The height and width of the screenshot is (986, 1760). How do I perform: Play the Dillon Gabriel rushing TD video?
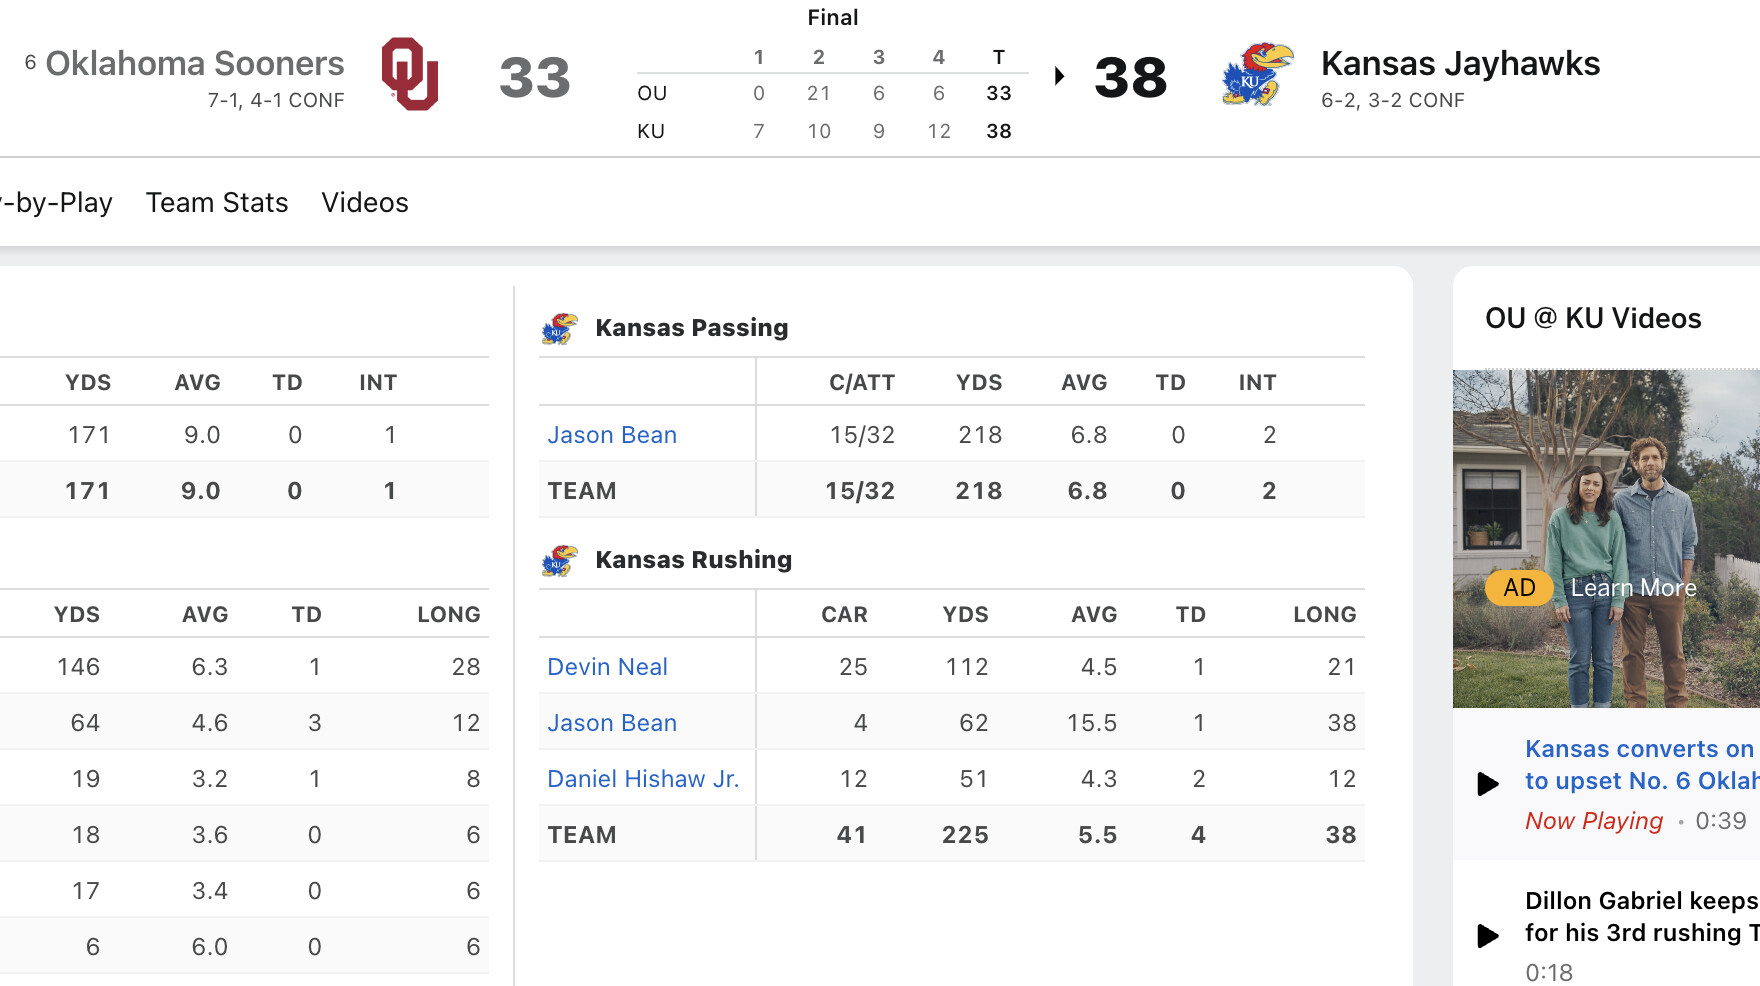[1488, 935]
